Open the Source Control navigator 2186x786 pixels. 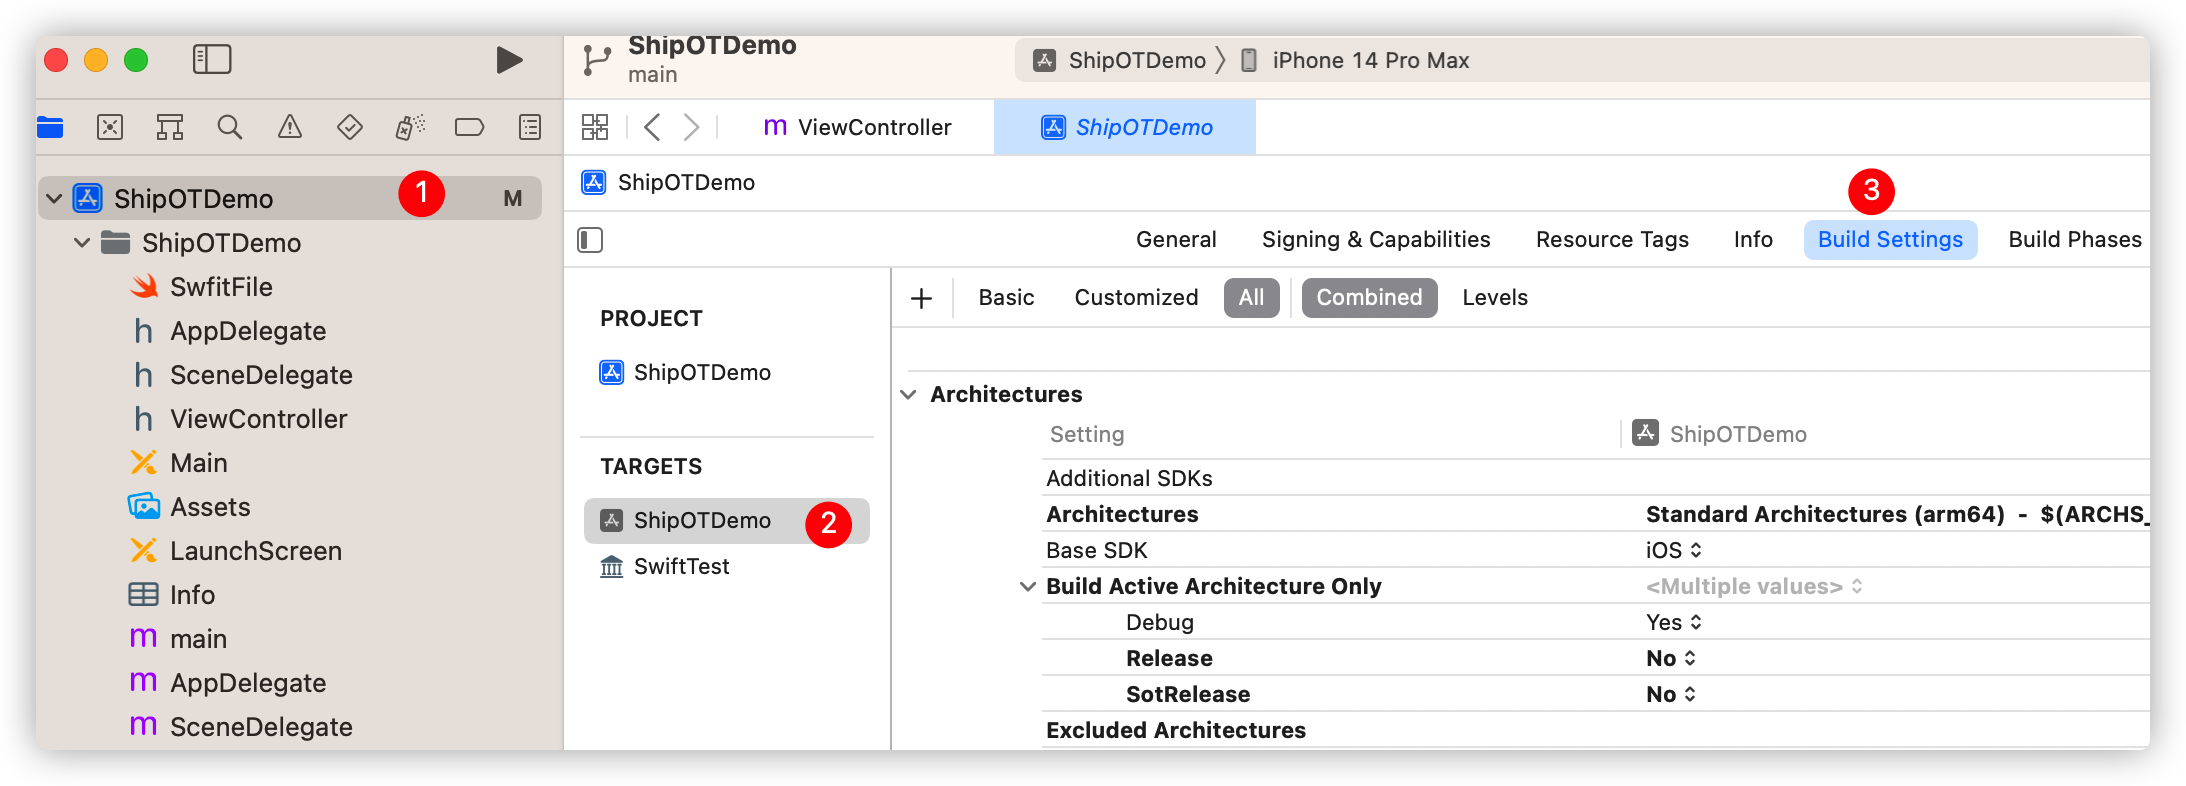pyautogui.click(x=110, y=127)
